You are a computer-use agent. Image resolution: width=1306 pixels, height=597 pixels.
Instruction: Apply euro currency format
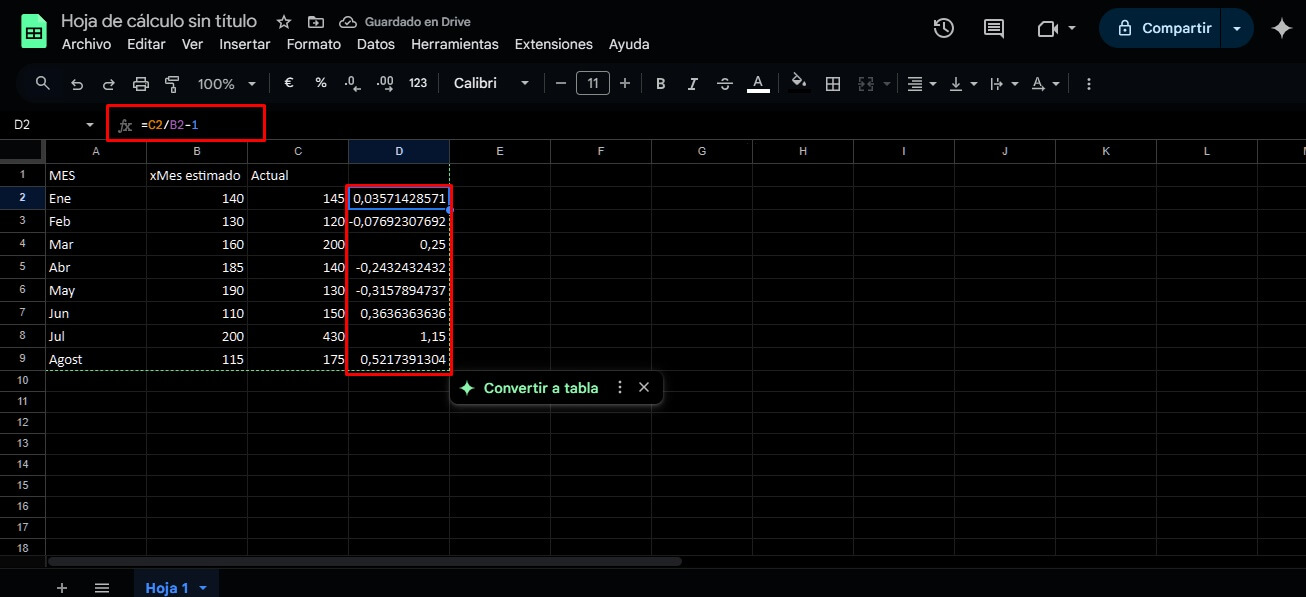(x=289, y=84)
